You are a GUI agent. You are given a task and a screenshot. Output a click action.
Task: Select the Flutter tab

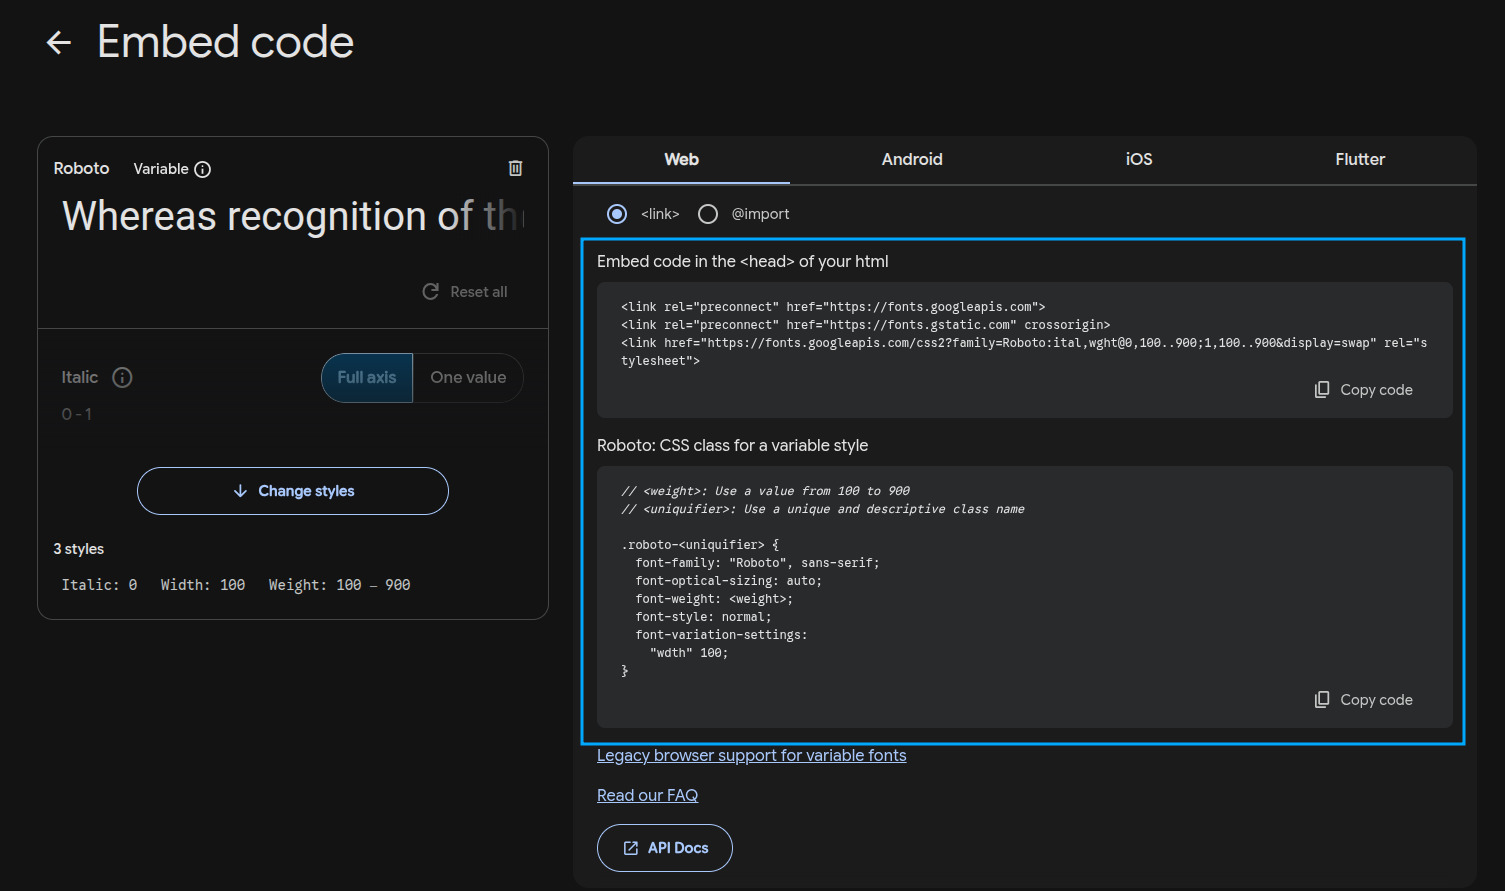pyautogui.click(x=1359, y=160)
